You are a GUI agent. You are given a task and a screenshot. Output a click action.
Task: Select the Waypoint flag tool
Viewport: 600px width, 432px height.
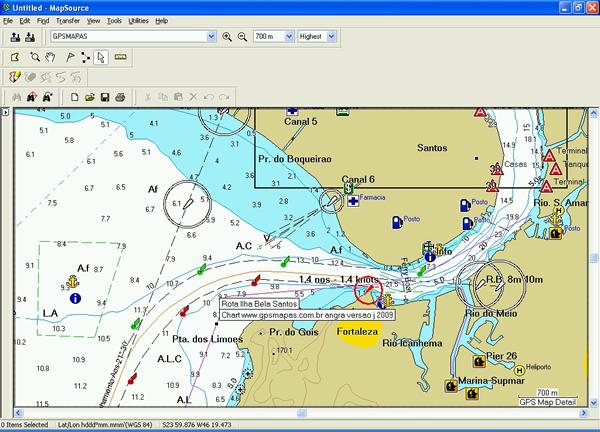67,57
